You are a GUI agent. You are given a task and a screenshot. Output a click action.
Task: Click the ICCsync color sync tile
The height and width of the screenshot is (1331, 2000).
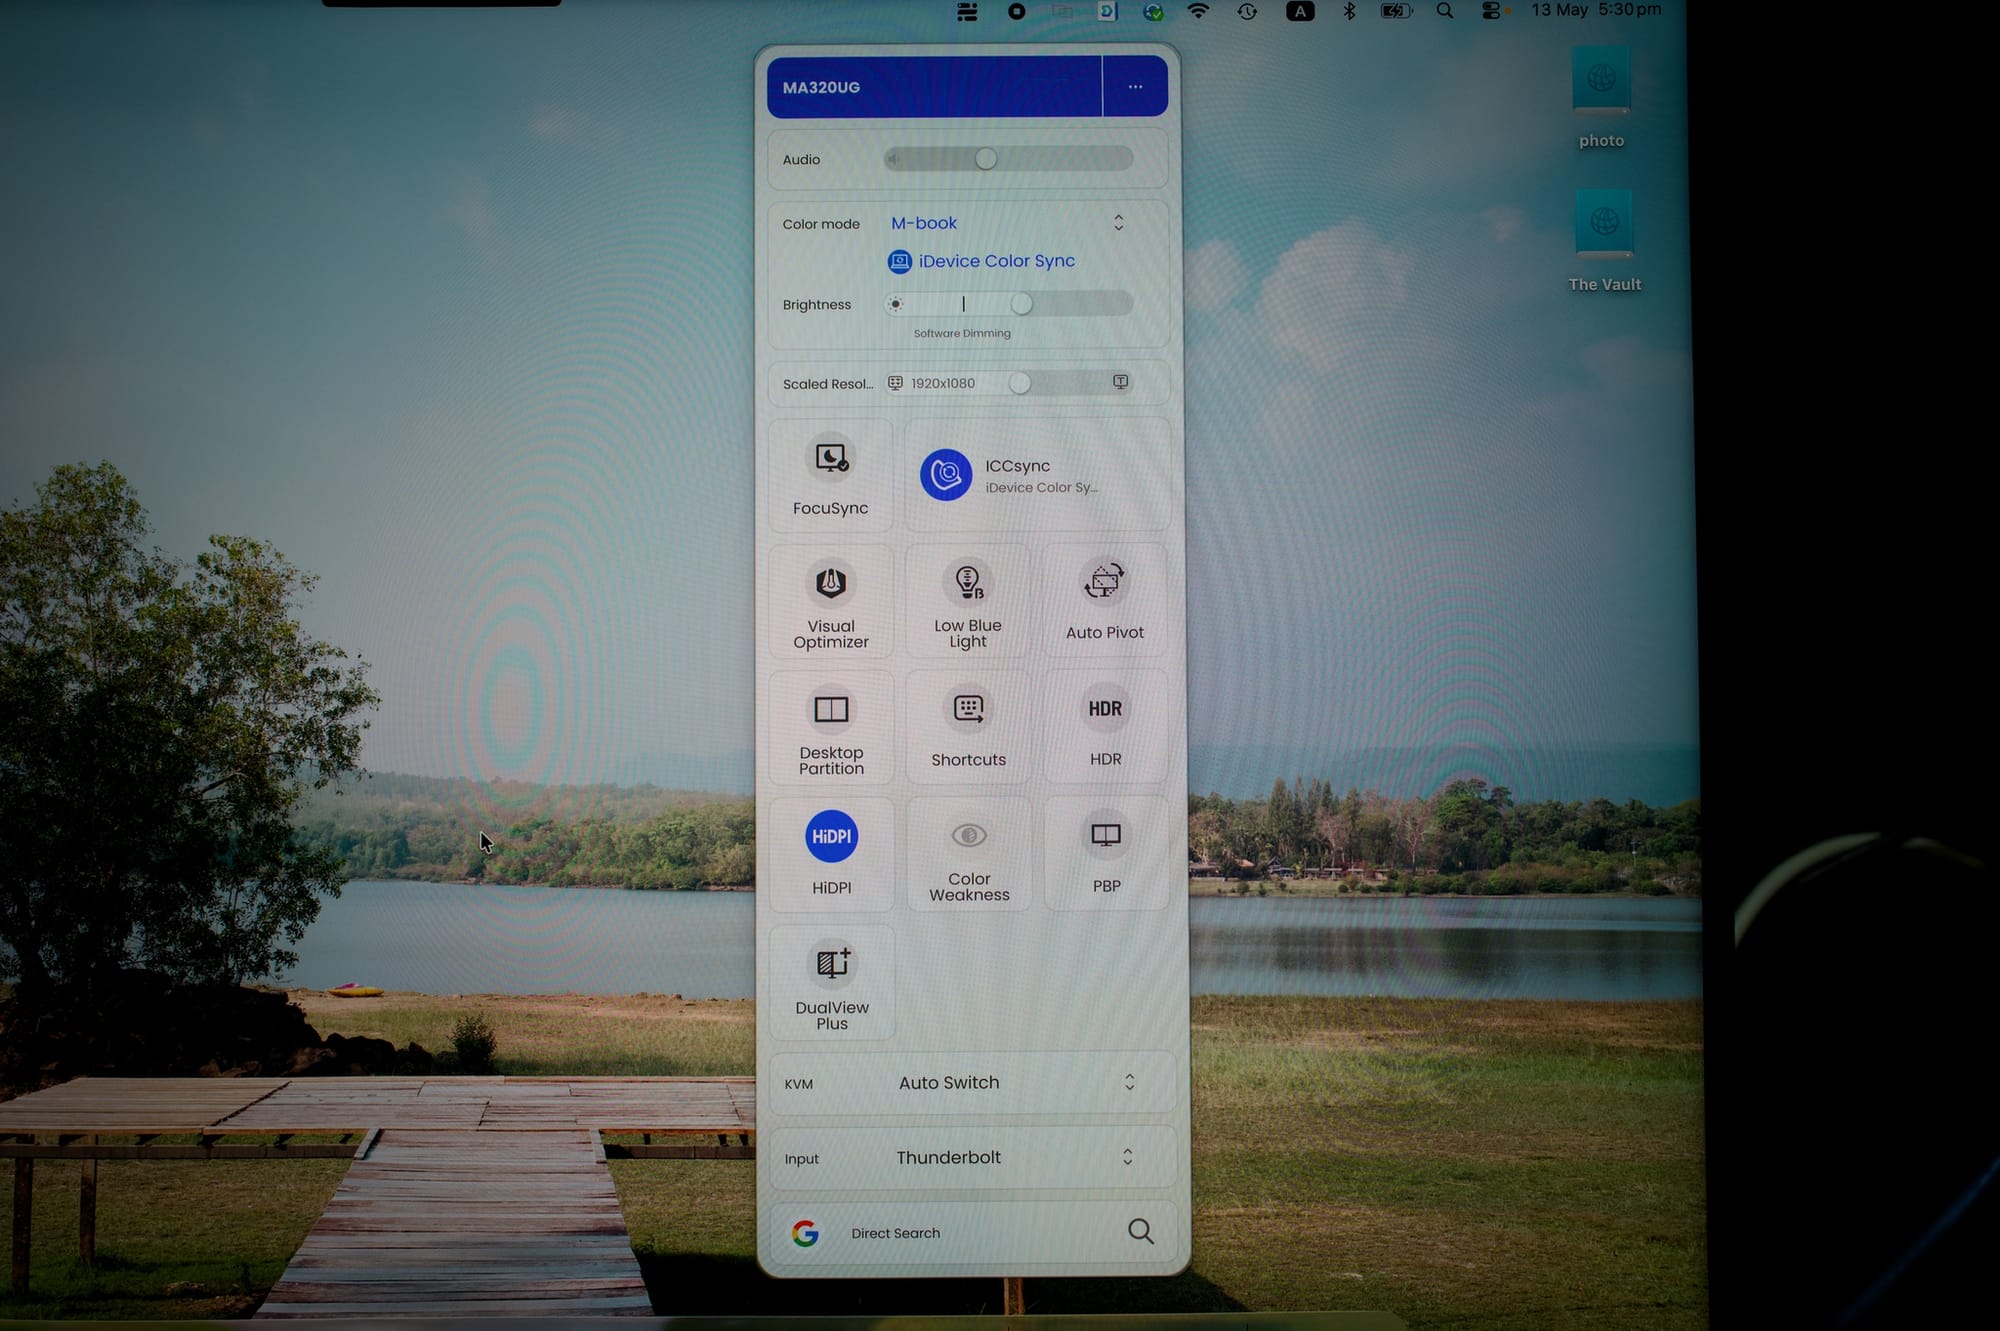[1037, 476]
